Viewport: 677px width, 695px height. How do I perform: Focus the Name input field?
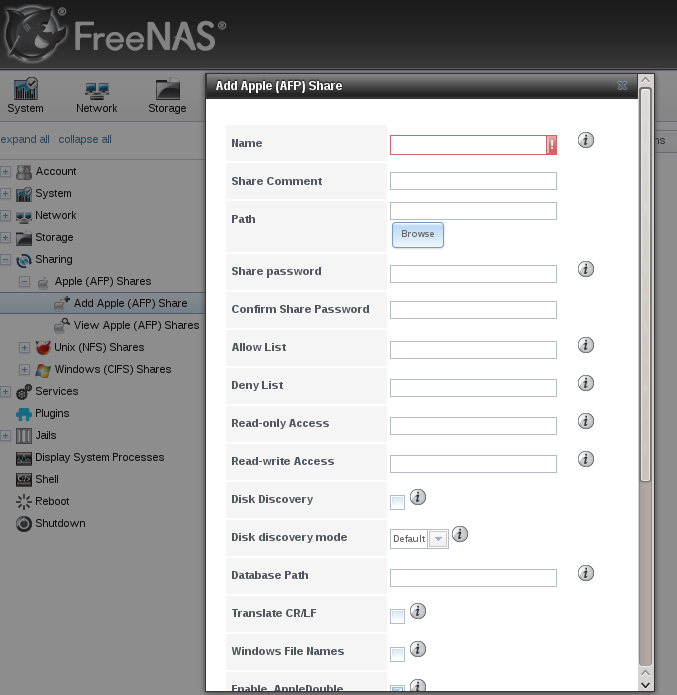coord(468,145)
